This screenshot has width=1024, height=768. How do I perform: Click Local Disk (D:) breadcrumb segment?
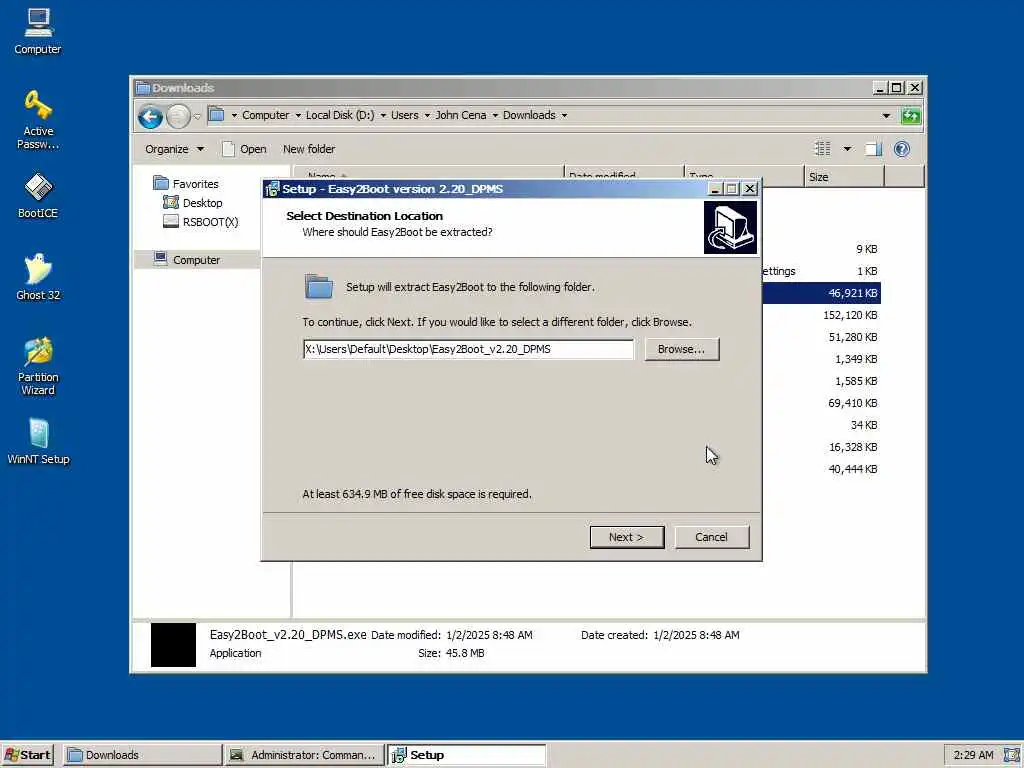point(340,115)
